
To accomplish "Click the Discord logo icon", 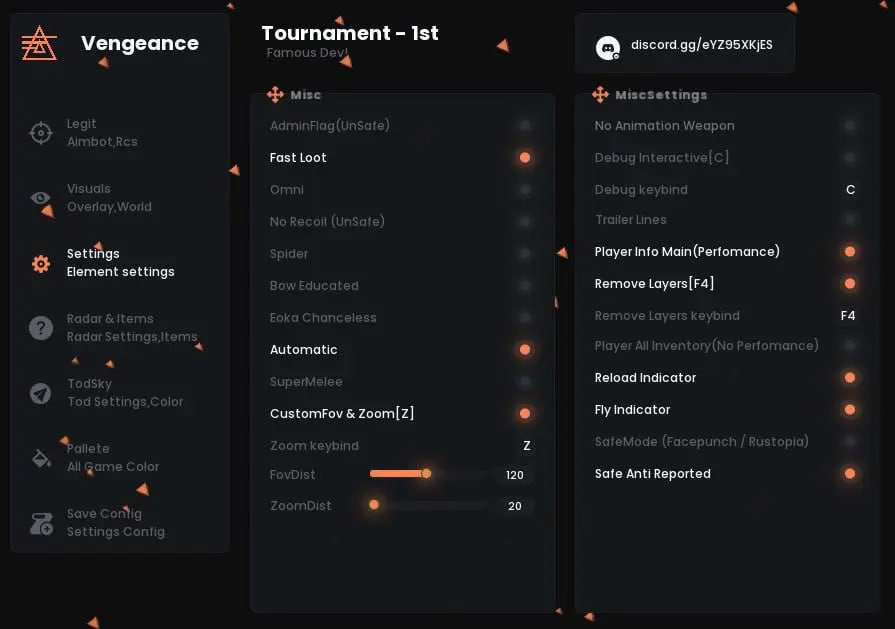I will 607,47.
